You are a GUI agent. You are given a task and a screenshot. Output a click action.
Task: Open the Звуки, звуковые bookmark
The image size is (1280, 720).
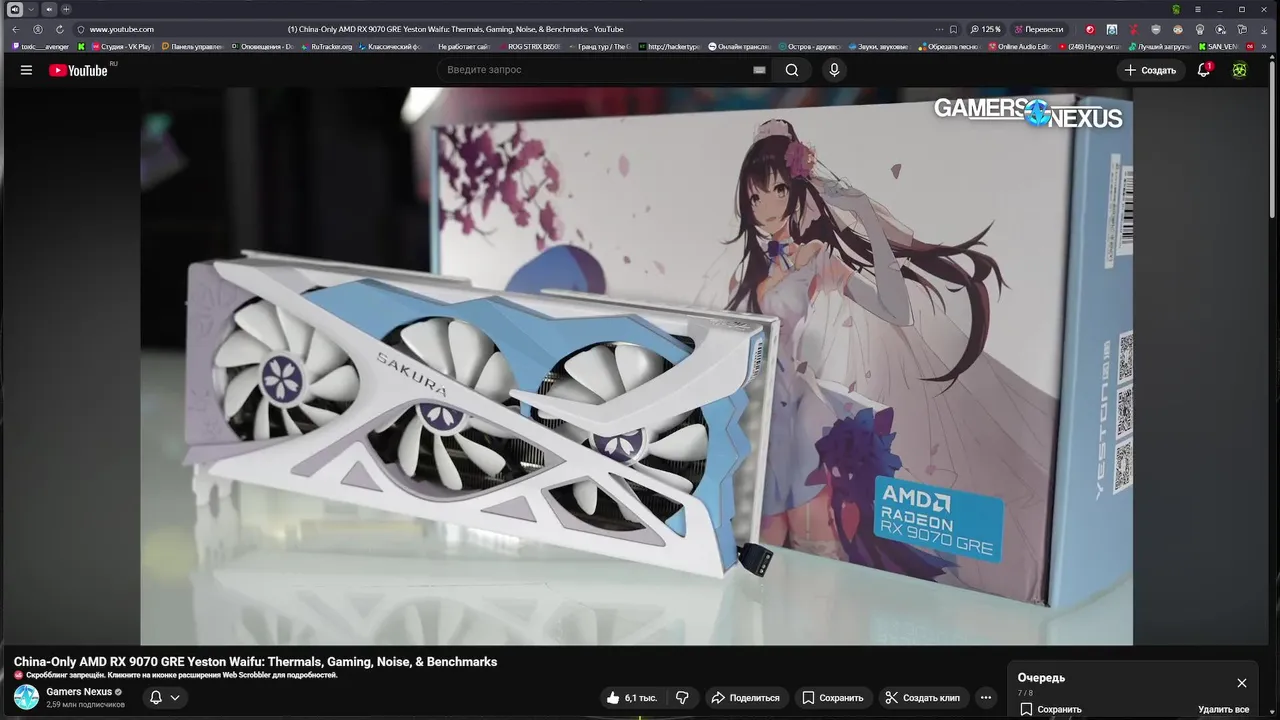tap(878, 46)
